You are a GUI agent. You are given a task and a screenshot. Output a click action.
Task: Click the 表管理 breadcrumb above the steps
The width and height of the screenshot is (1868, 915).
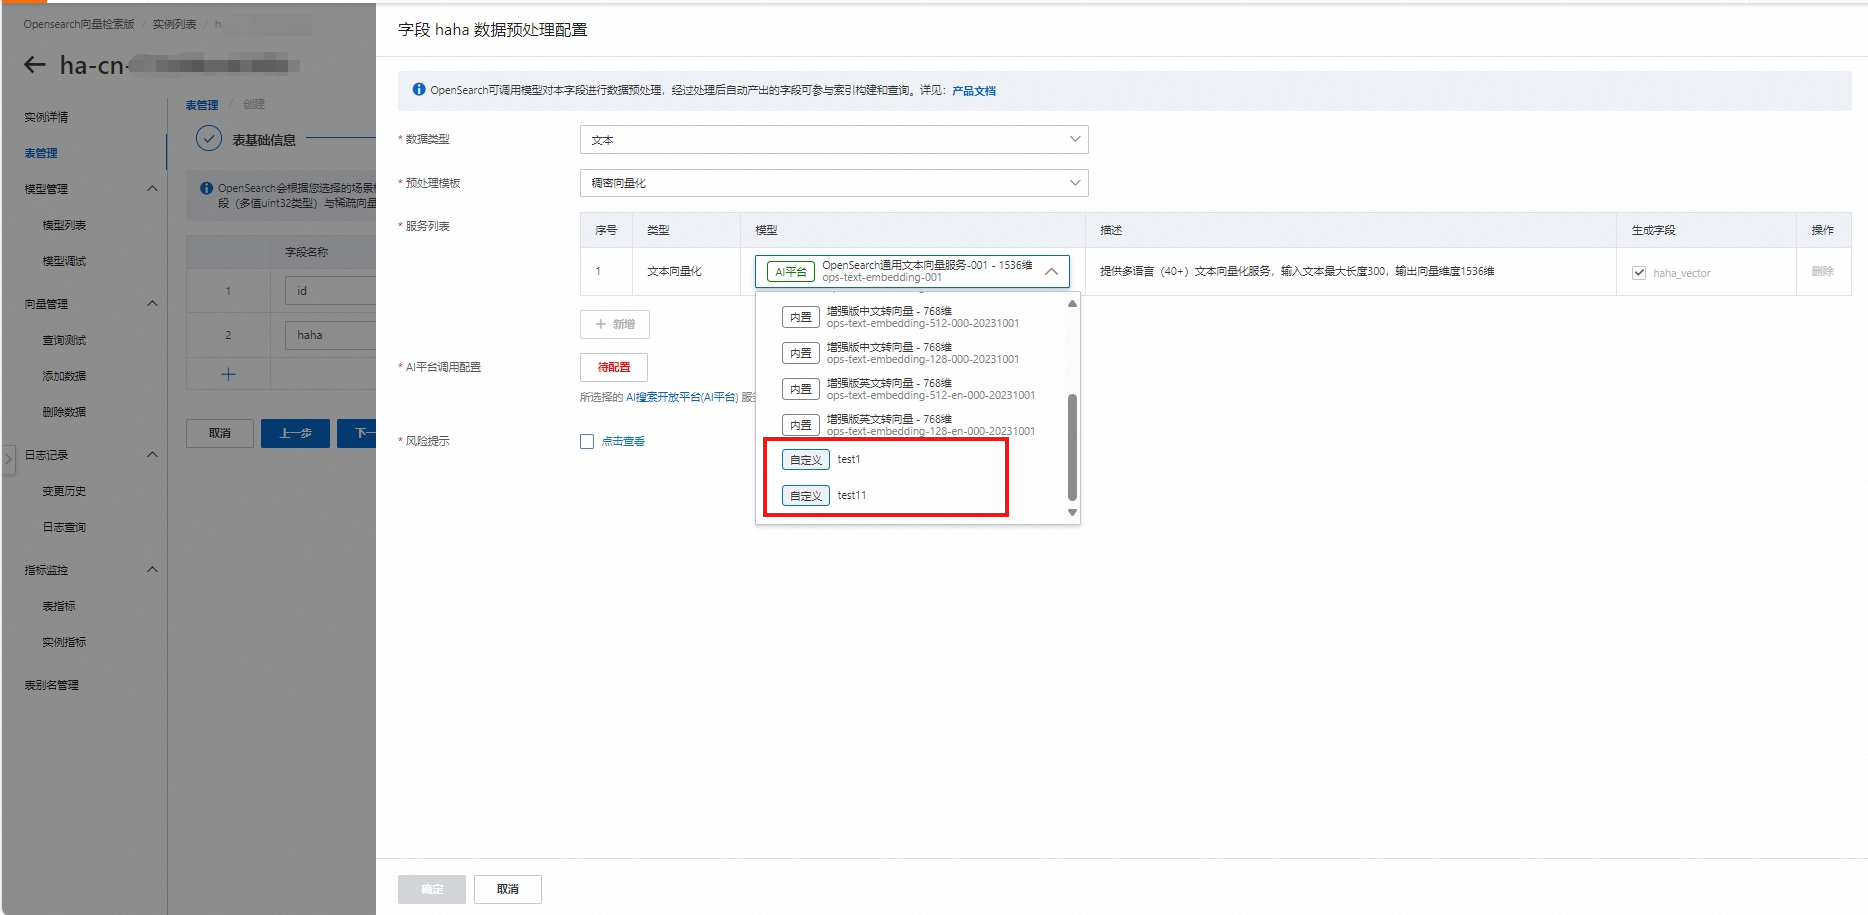202,105
